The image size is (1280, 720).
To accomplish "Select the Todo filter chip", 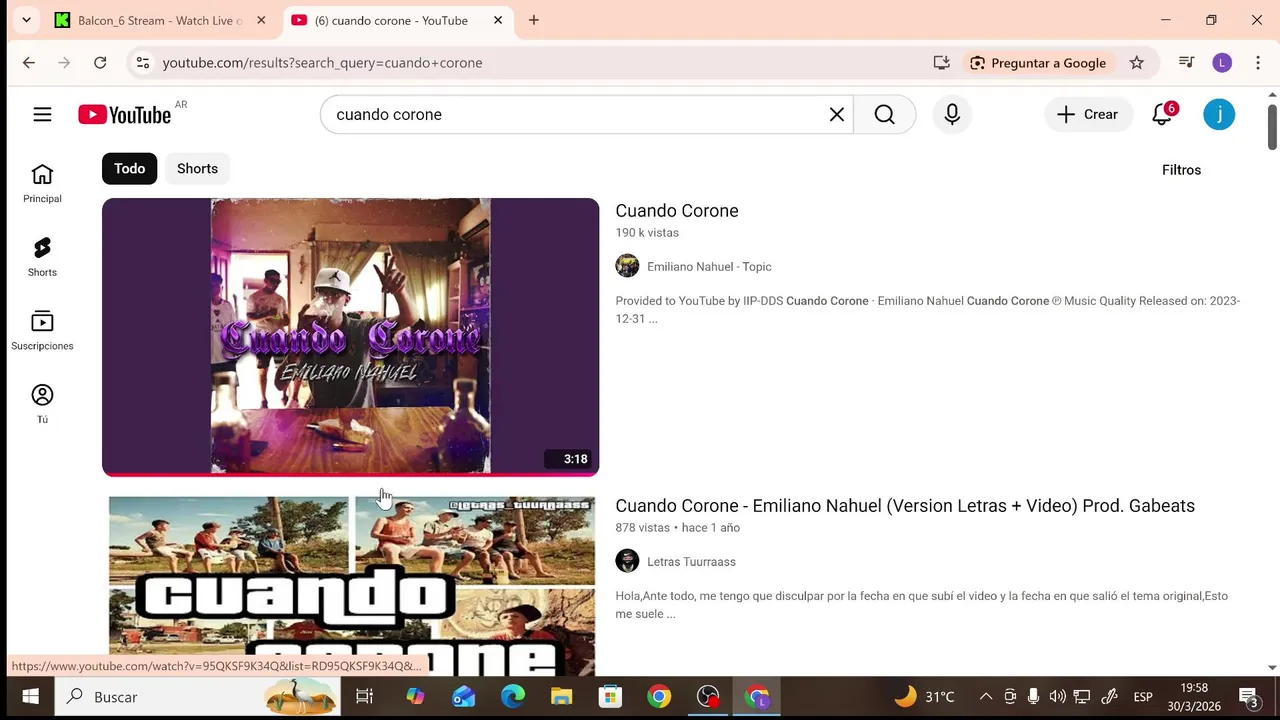I will point(129,169).
